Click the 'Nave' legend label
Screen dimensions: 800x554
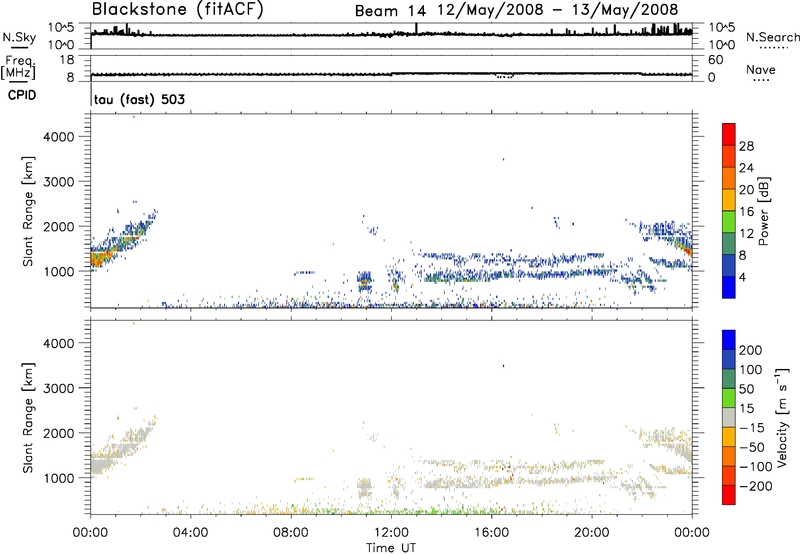pyautogui.click(x=761, y=69)
